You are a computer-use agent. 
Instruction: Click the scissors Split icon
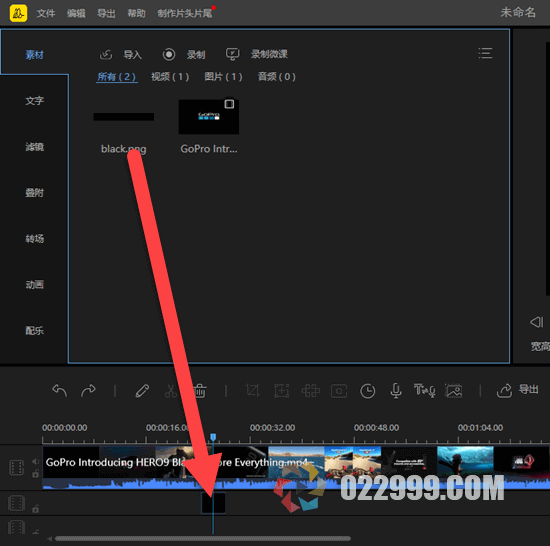(x=171, y=391)
